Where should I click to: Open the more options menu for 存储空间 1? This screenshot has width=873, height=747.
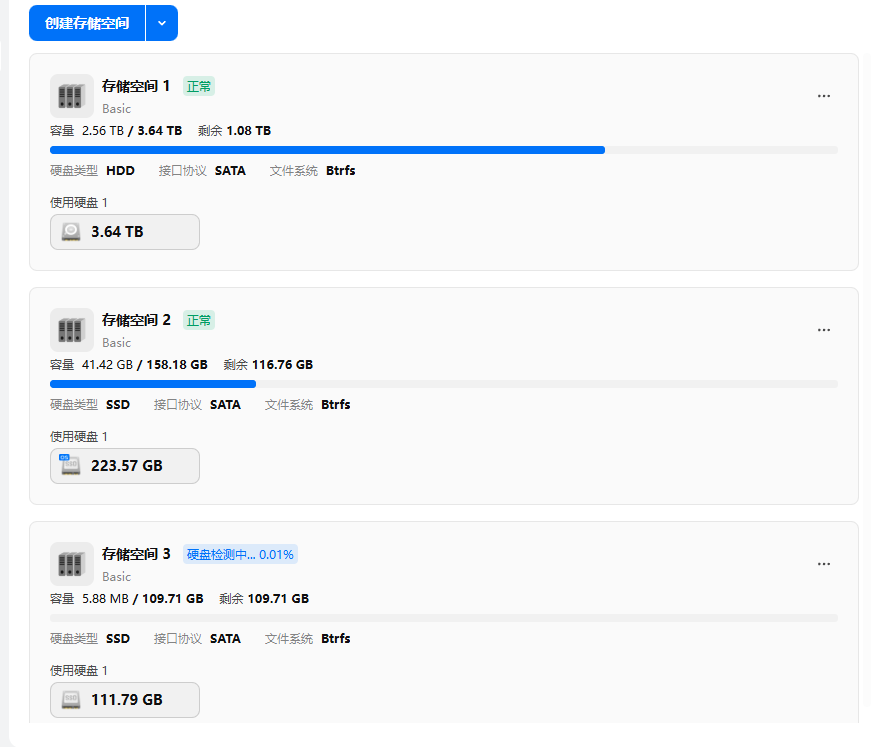824,96
